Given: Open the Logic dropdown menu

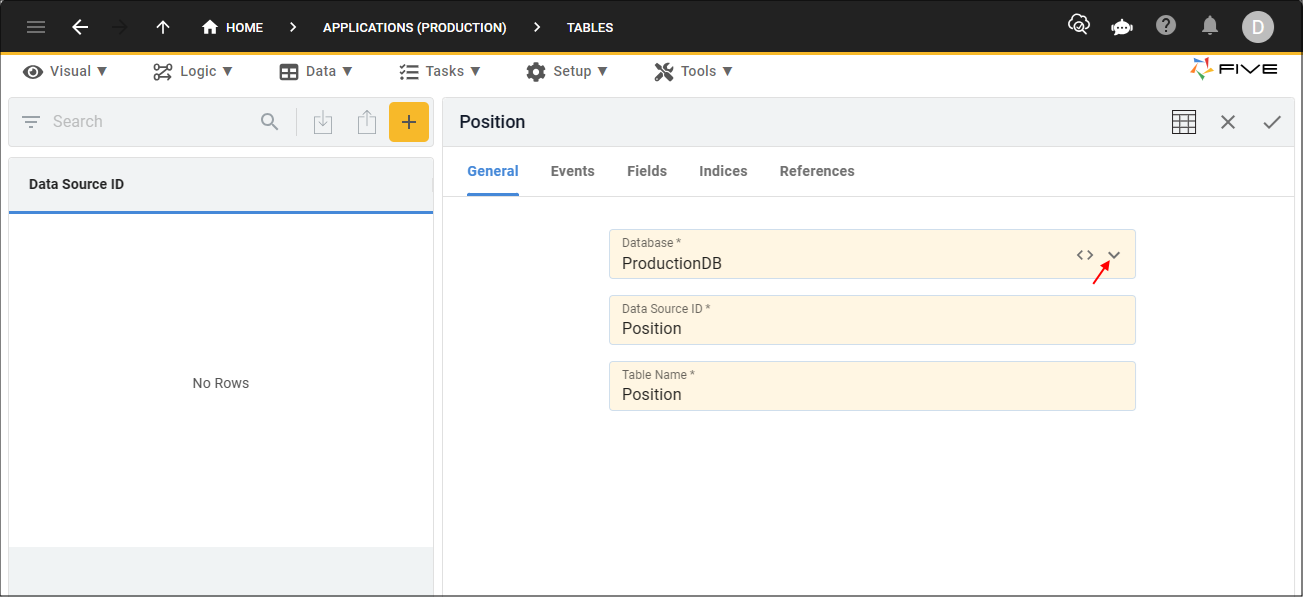Looking at the screenshot, I should [x=193, y=71].
